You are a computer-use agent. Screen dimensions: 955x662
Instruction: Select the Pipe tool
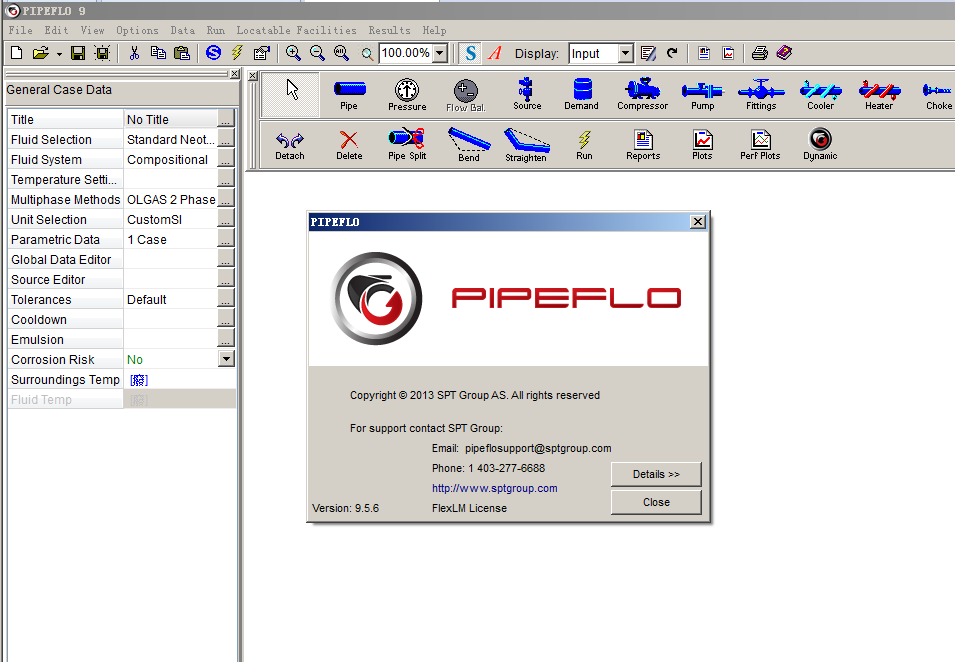[350, 94]
